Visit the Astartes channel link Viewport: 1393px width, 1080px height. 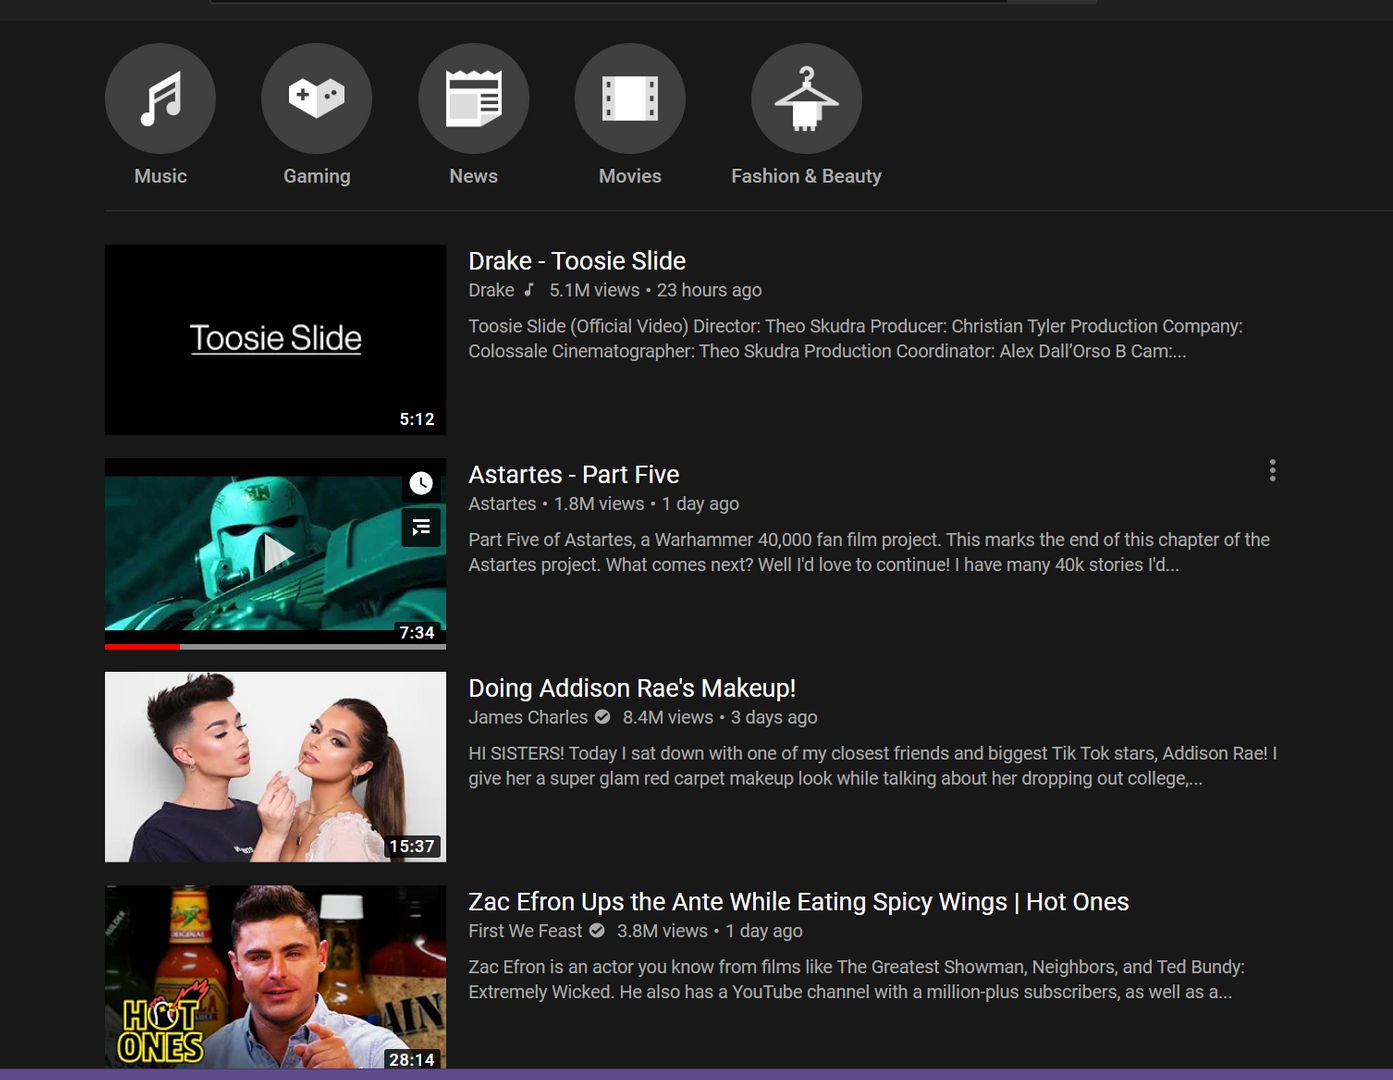tap(502, 504)
